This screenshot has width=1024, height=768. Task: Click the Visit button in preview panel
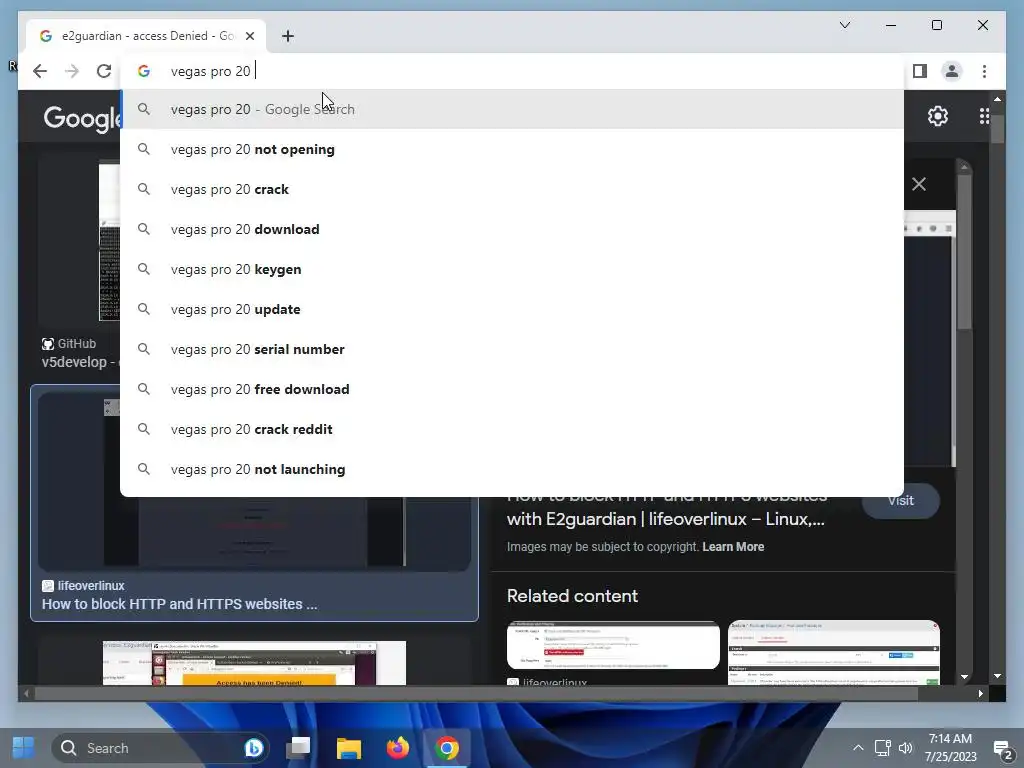901,501
